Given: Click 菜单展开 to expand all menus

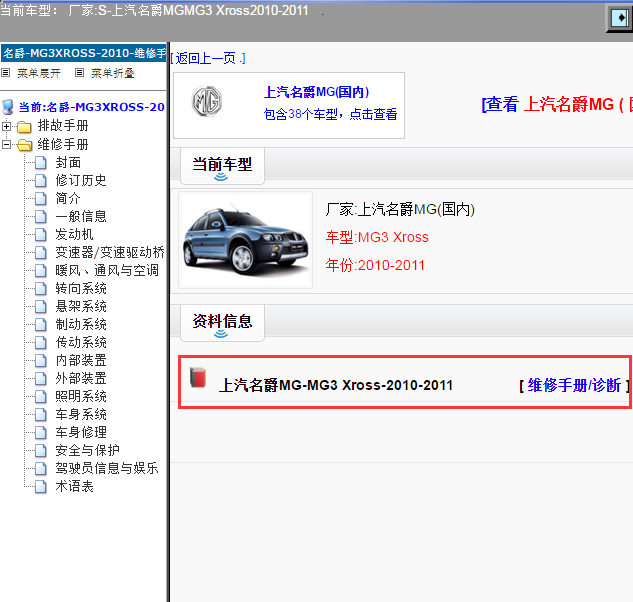Looking at the screenshot, I should (x=39, y=73).
